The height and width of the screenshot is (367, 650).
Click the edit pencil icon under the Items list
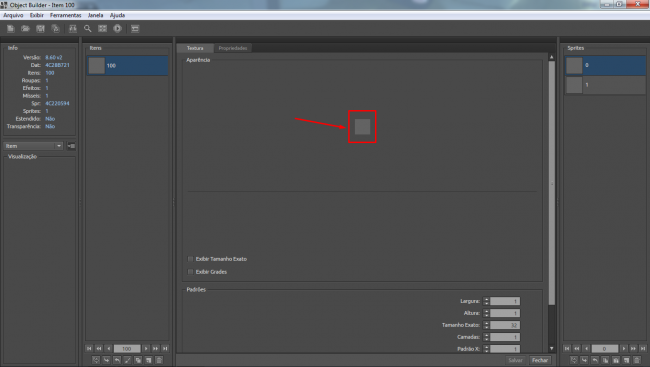[128, 360]
